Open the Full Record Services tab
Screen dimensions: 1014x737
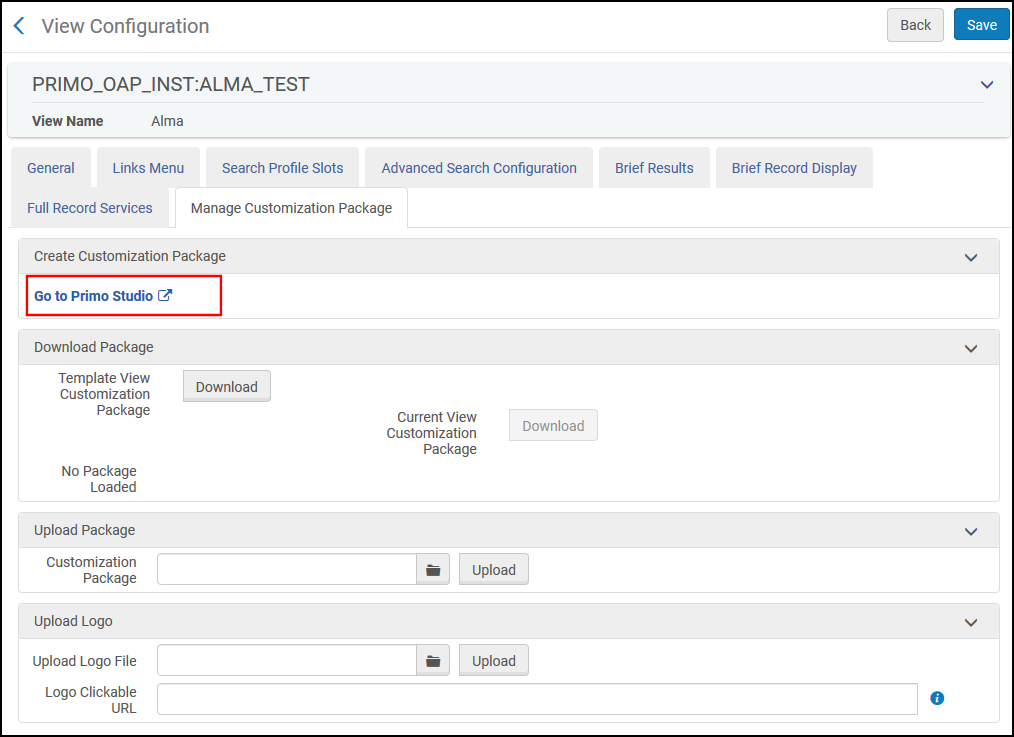click(90, 208)
